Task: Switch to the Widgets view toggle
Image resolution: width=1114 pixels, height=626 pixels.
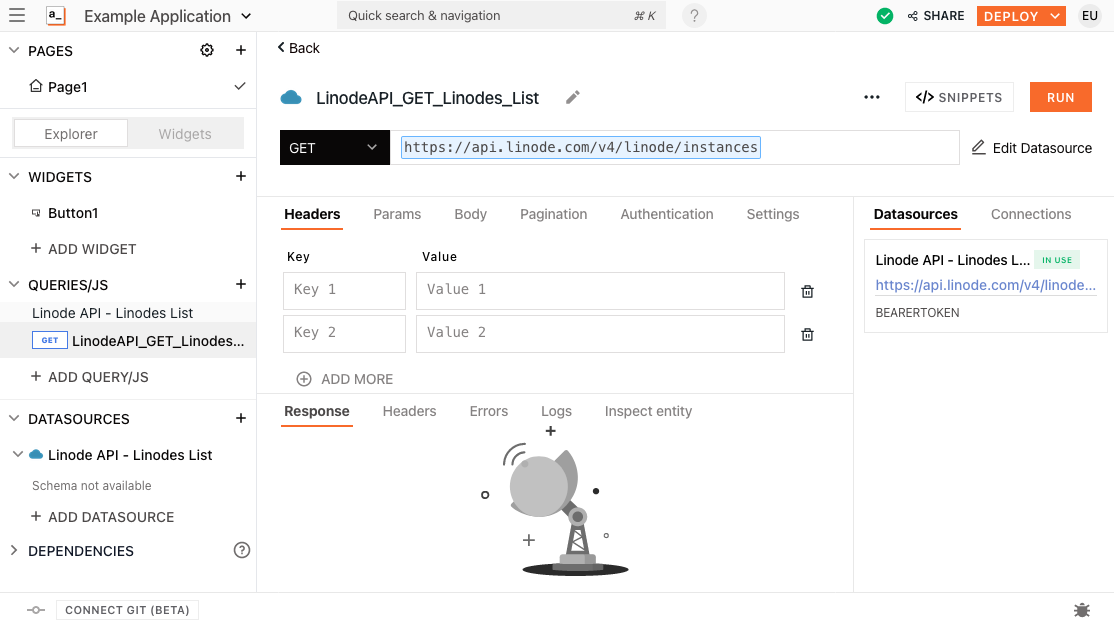Action: point(185,134)
